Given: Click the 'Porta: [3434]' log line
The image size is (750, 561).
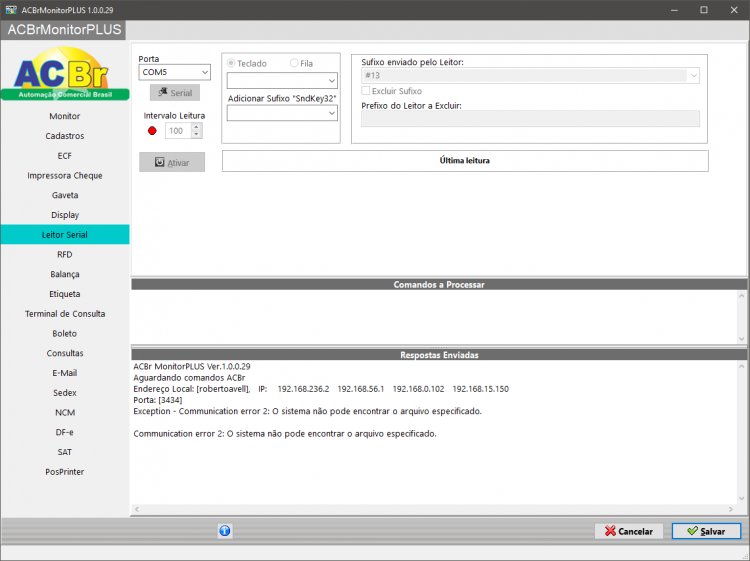Looking at the screenshot, I should pyautogui.click(x=158, y=400).
